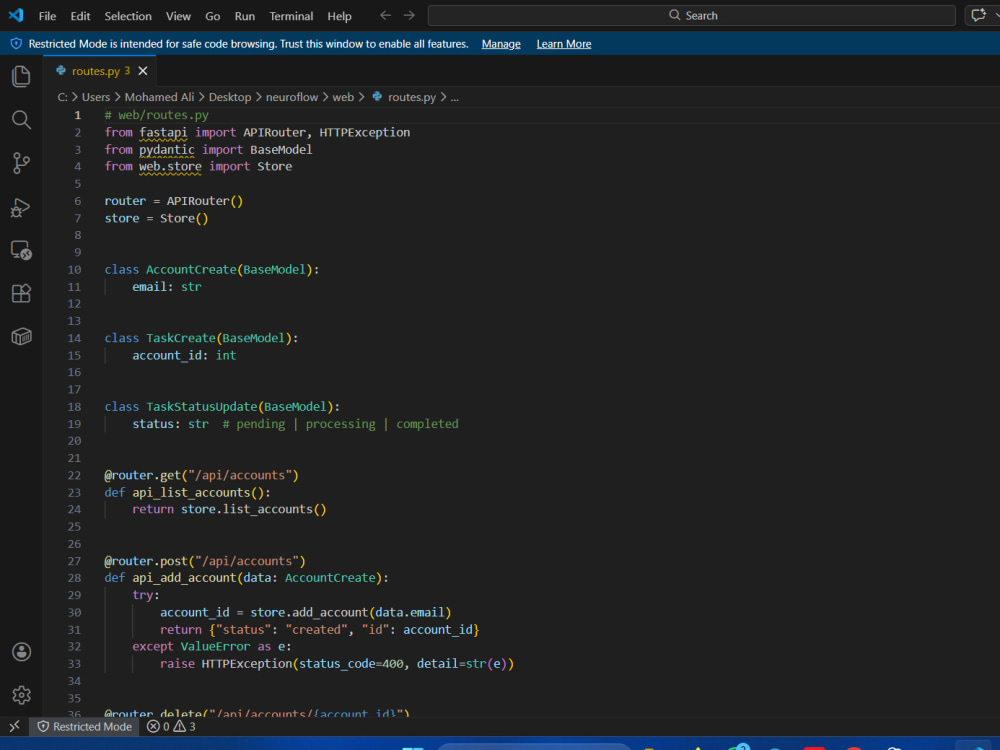Go forward using the right arrow
Image resolution: width=1000 pixels, height=750 pixels.
click(x=409, y=15)
